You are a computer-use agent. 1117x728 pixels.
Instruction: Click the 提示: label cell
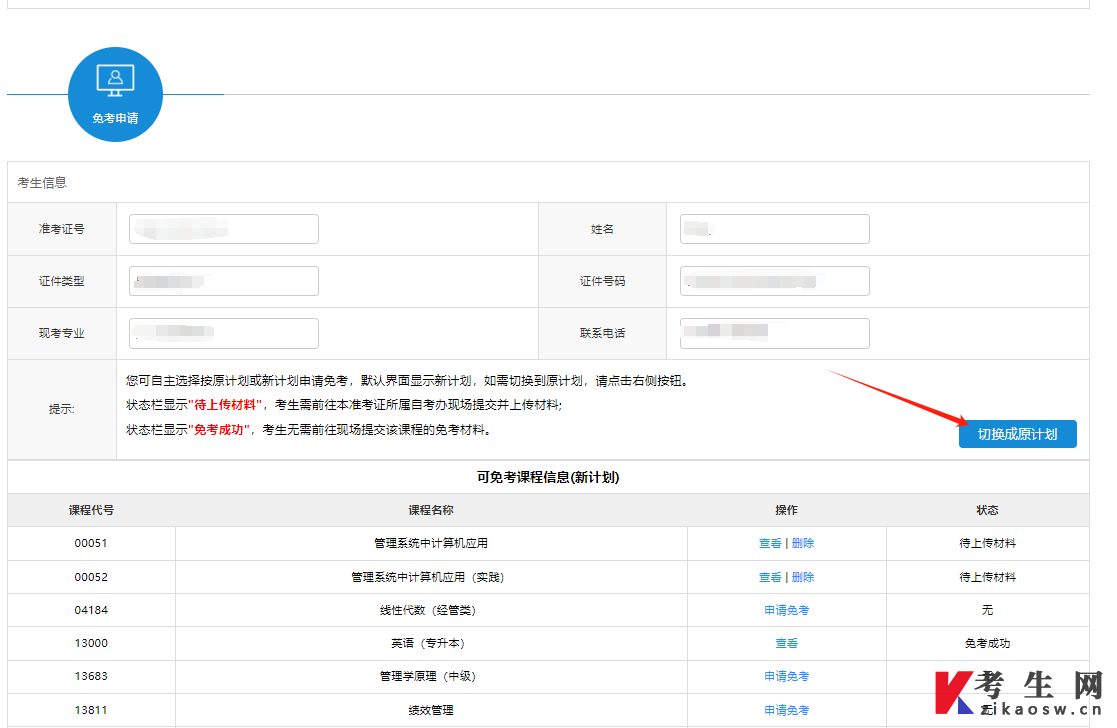[61, 409]
